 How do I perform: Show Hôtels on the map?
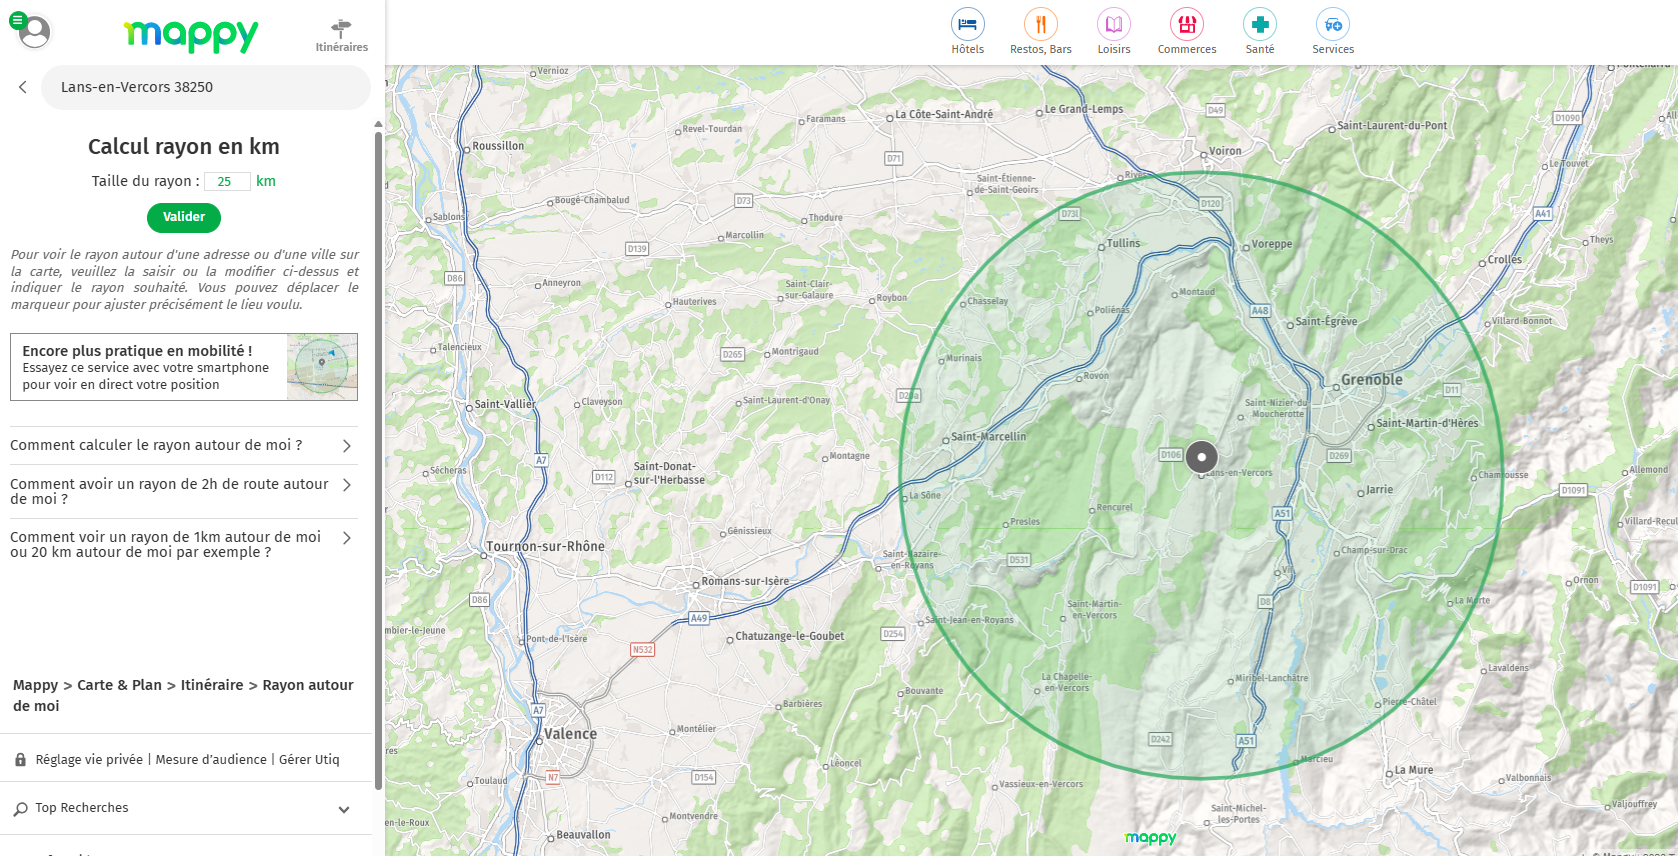click(967, 31)
